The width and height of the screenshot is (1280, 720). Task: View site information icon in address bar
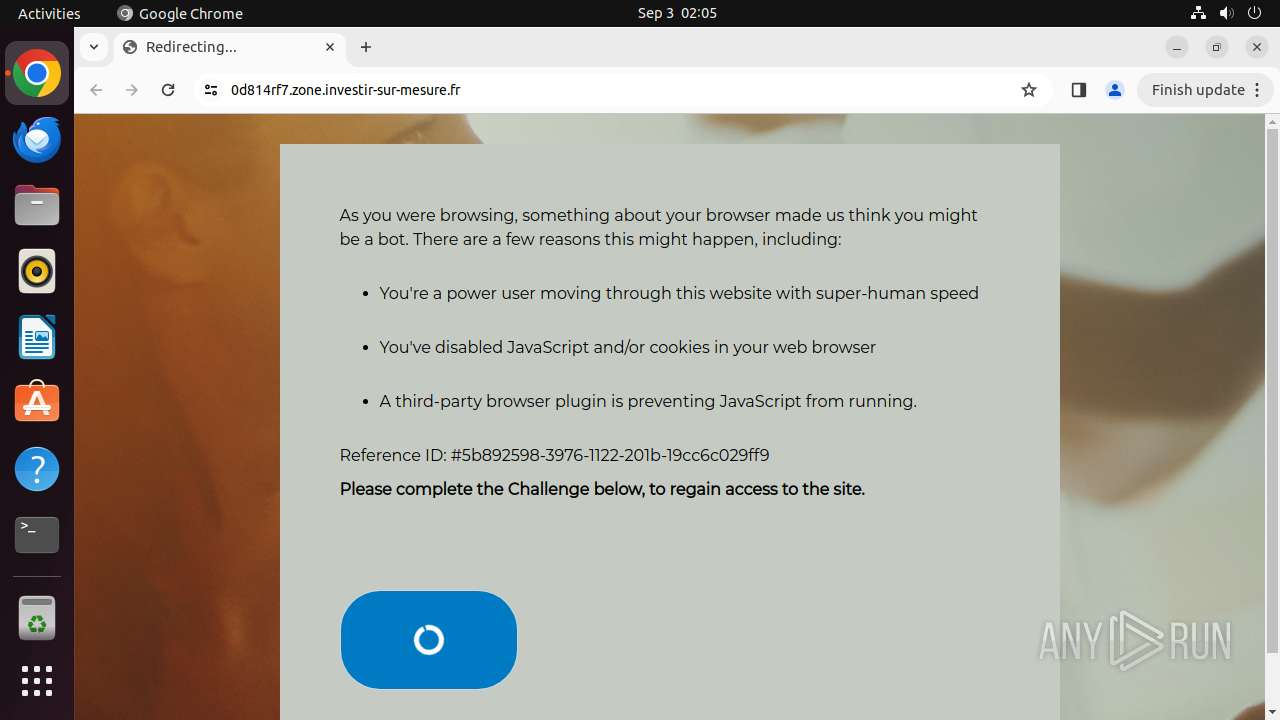(x=210, y=90)
